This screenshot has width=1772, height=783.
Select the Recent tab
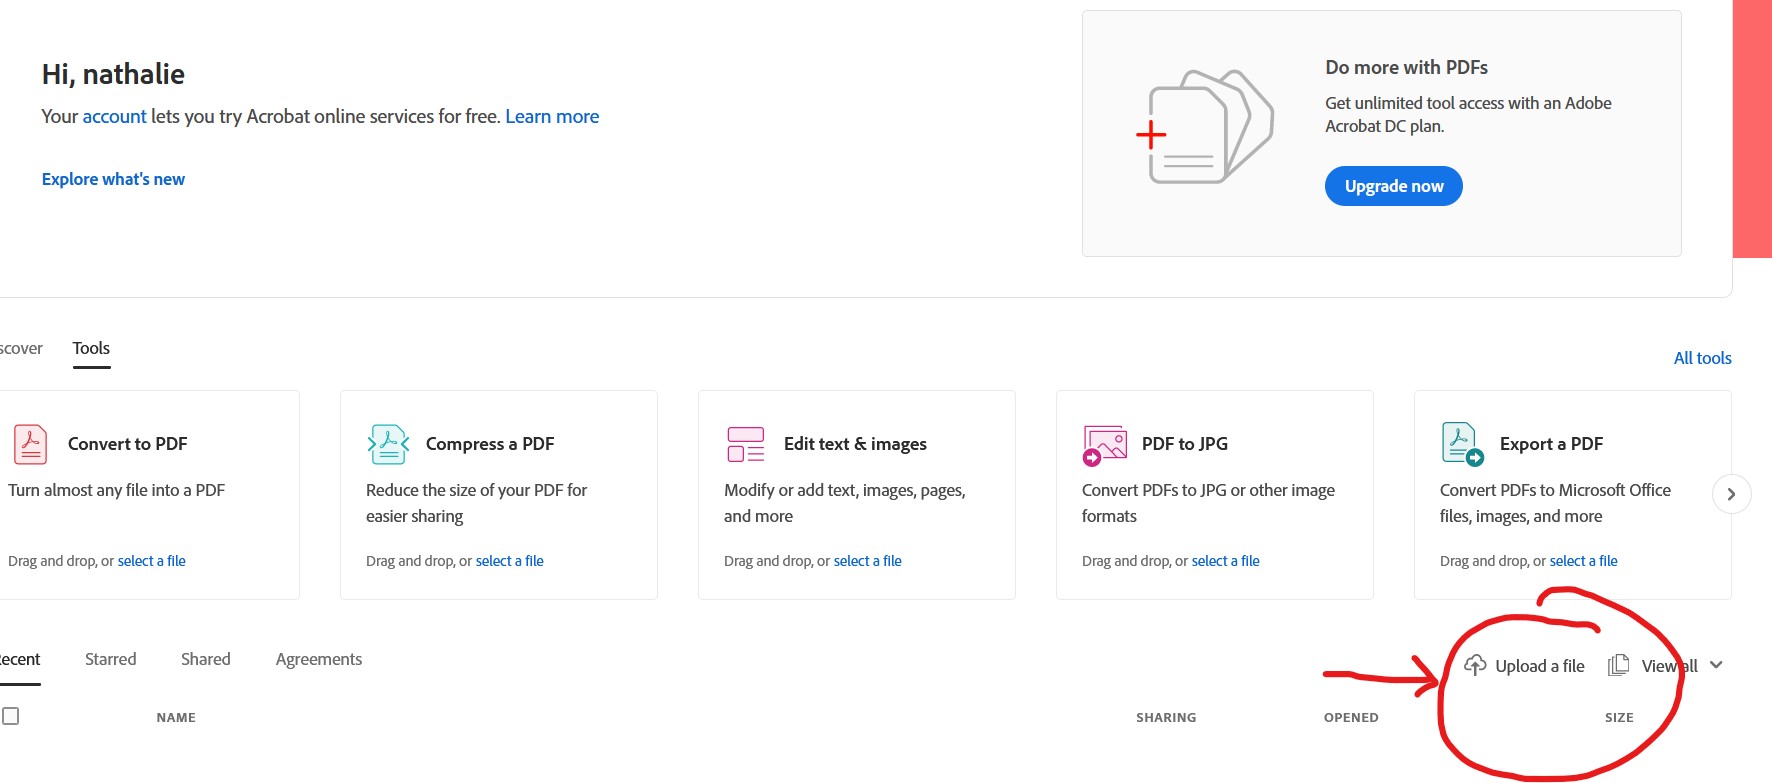pyautogui.click(x=20, y=659)
